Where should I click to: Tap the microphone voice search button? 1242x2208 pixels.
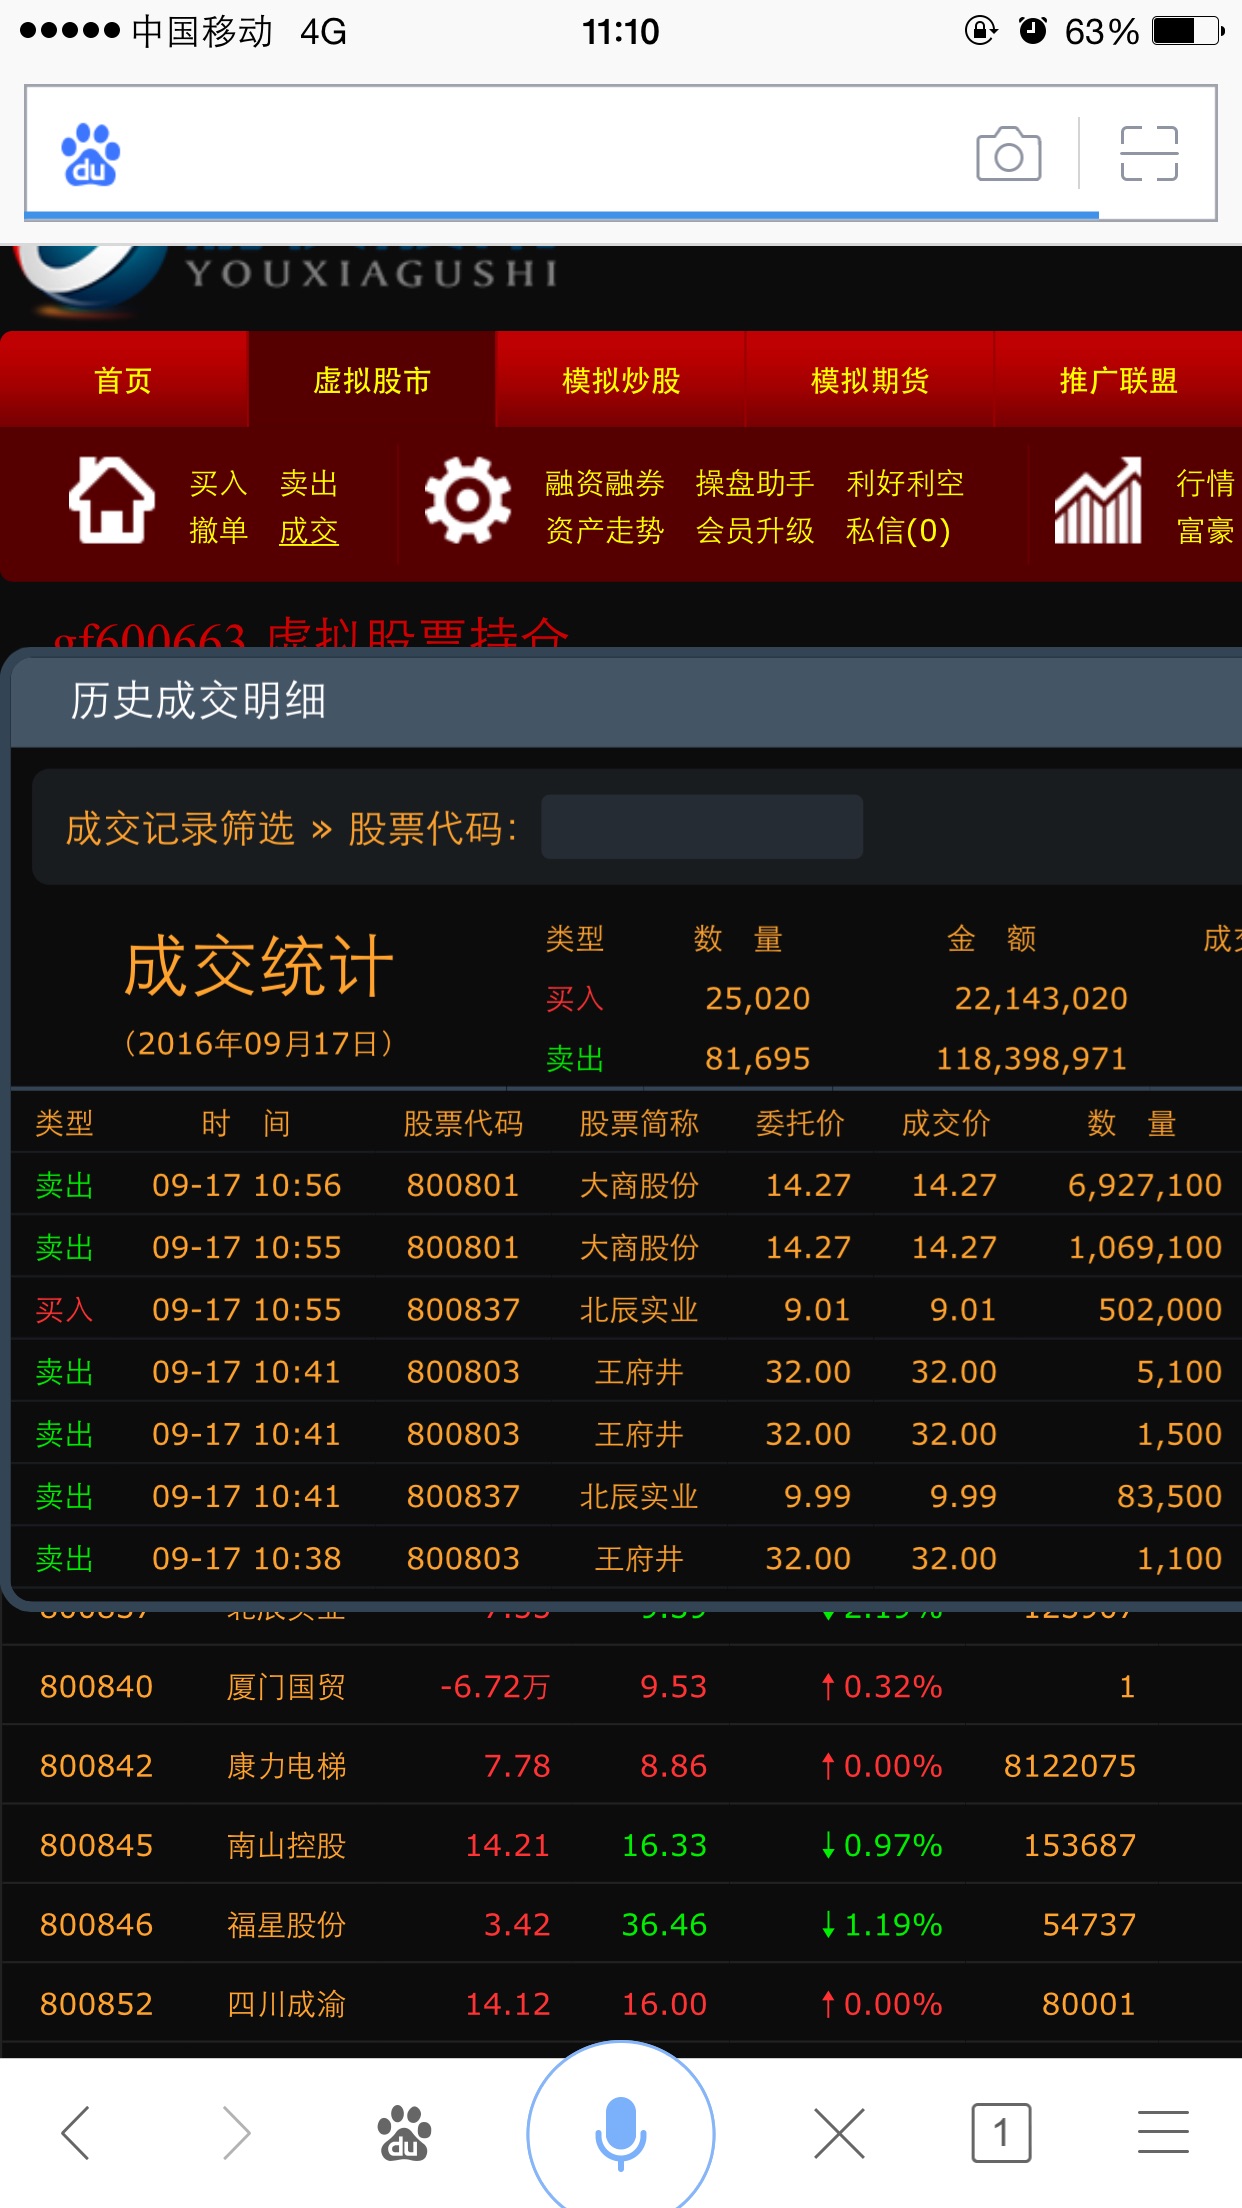point(620,2132)
